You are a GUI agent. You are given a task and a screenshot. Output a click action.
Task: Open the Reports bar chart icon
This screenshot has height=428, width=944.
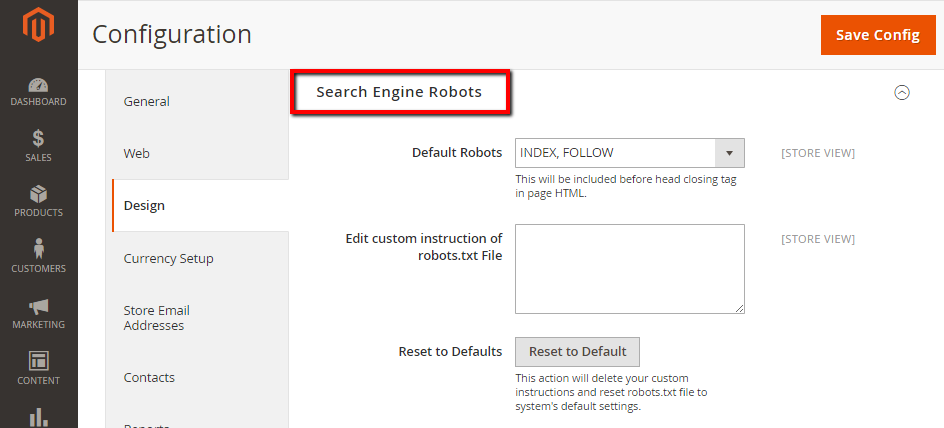point(38,415)
